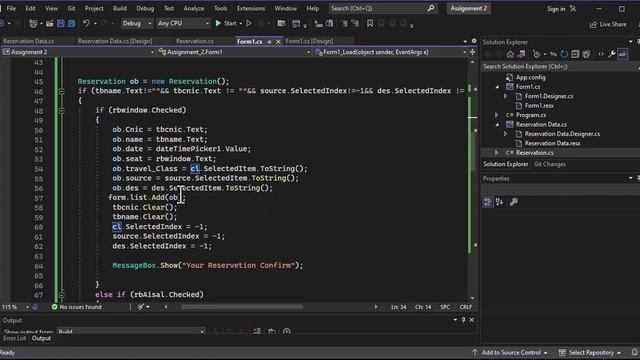
Task: Click Pending Changes Filter clock icon
Action: pyautogui.click(x=536, y=54)
